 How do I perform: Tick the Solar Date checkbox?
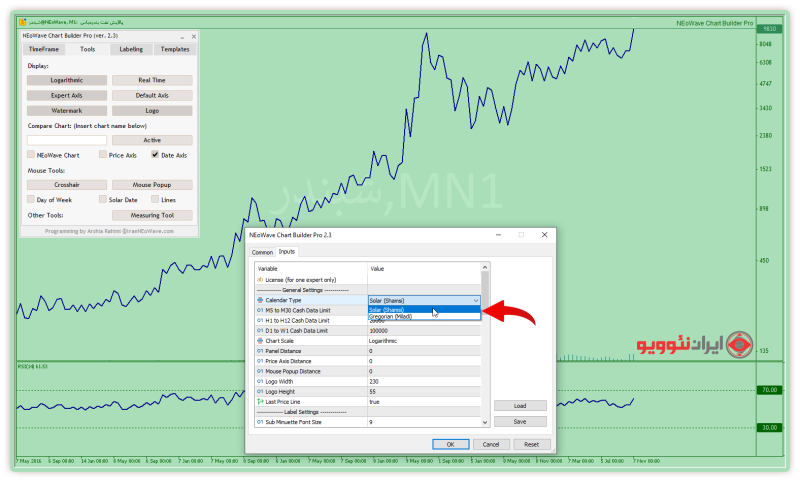(x=103, y=199)
